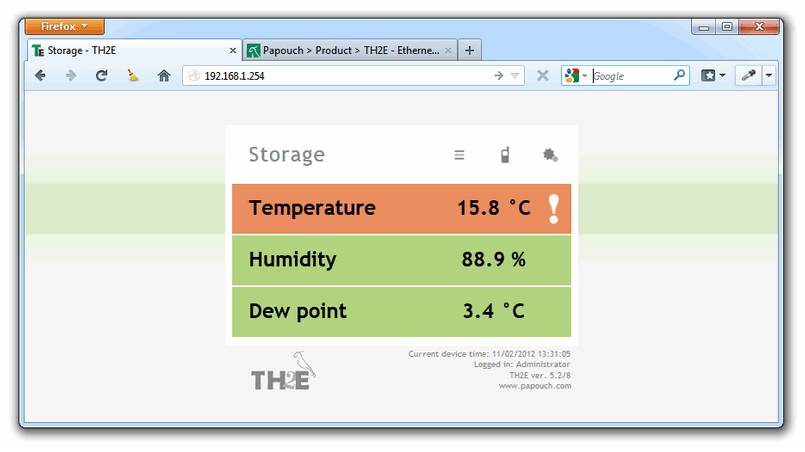
Task: Click the Logged in: Administrator text
Action: [x=522, y=364]
